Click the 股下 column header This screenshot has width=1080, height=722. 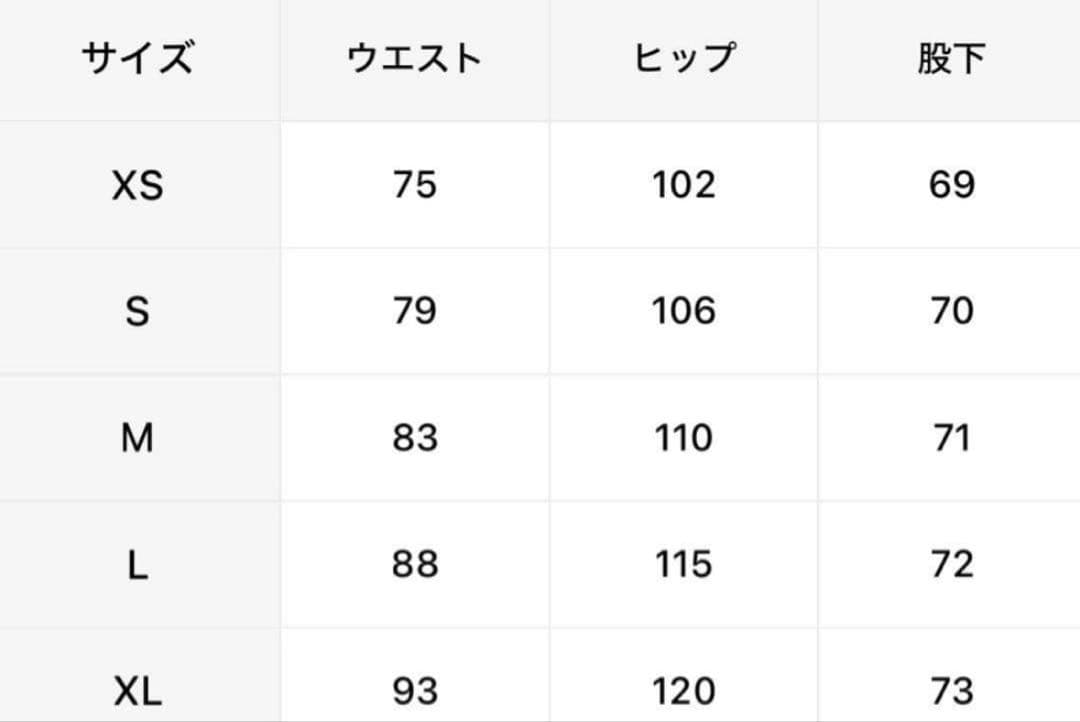[951, 60]
